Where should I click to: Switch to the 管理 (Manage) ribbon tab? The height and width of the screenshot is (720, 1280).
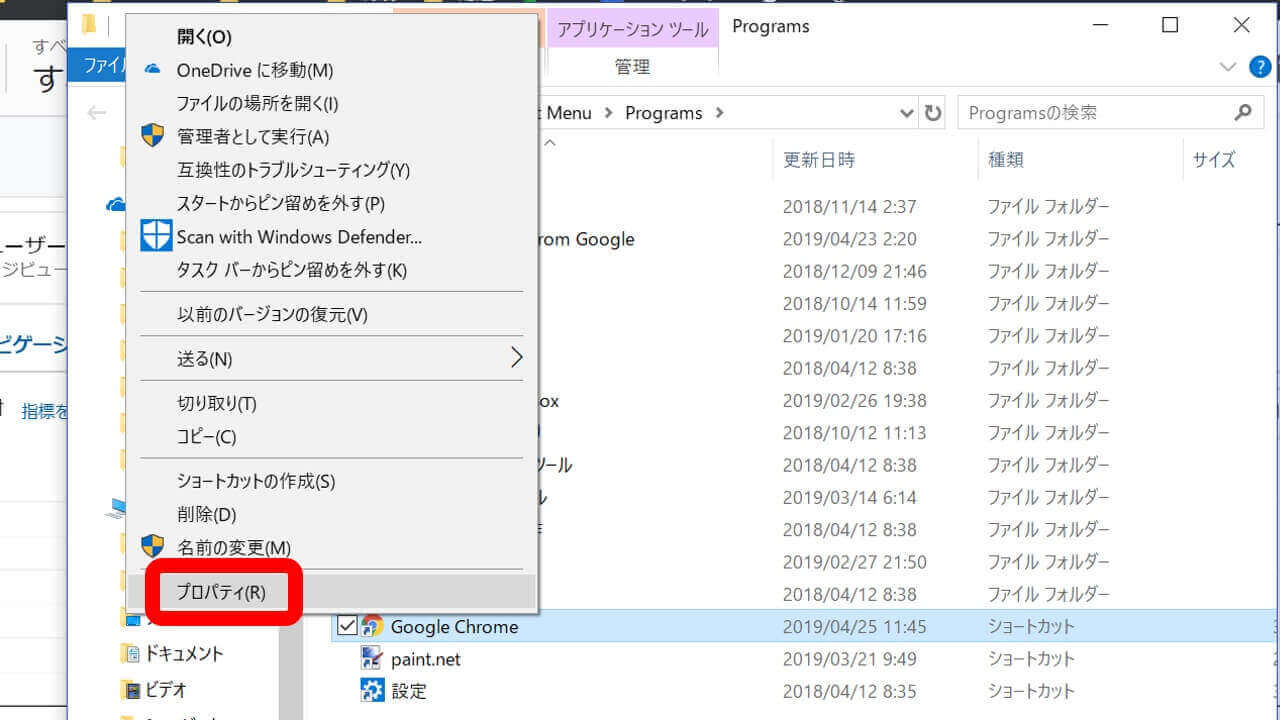(x=632, y=67)
